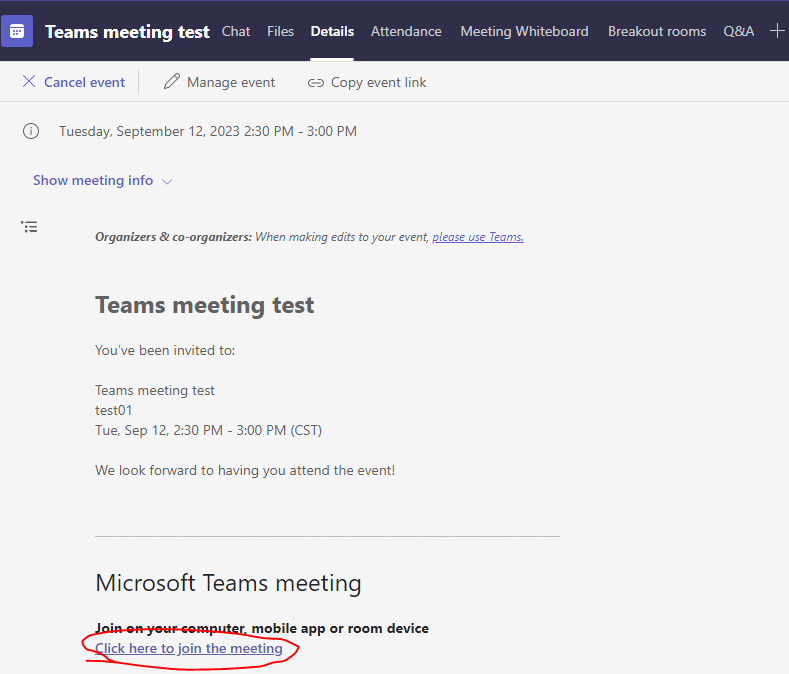Open the Files tab

click(280, 31)
